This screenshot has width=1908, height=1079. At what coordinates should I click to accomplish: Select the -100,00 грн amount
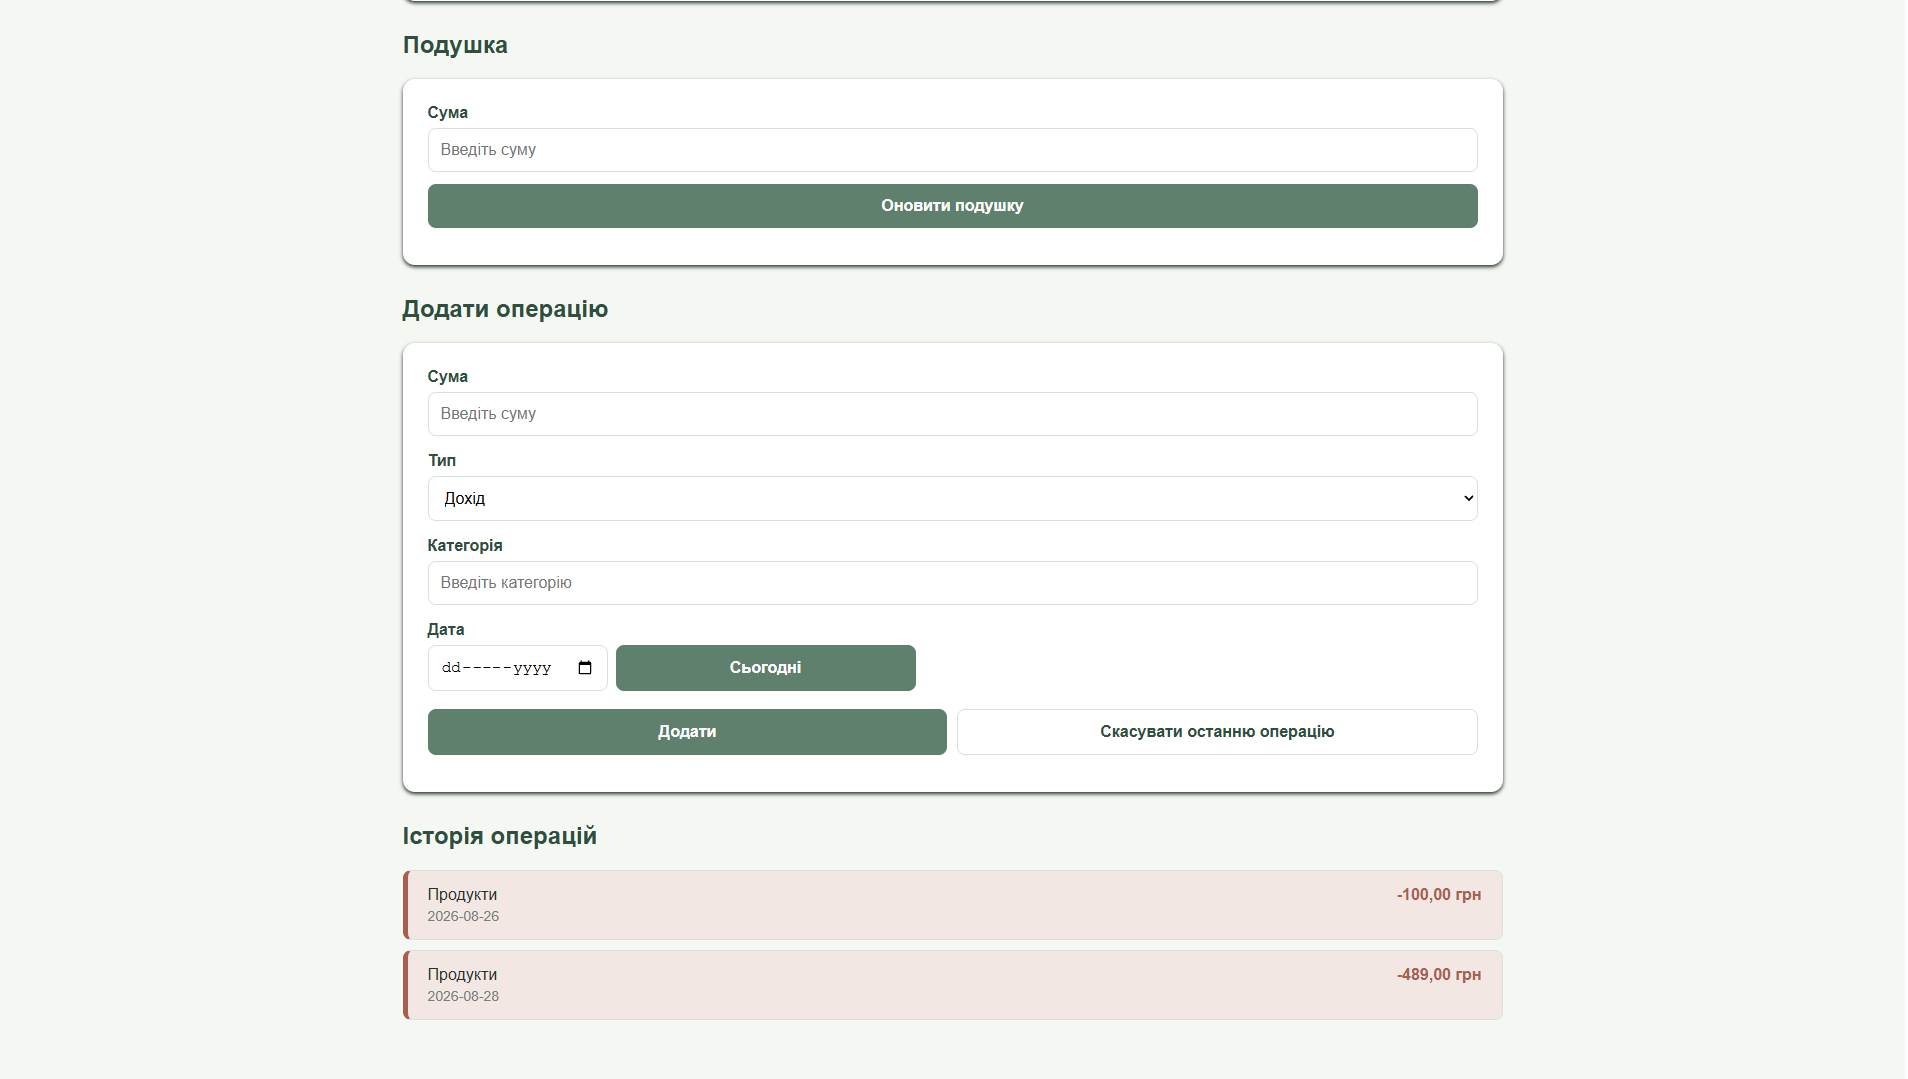1439,895
